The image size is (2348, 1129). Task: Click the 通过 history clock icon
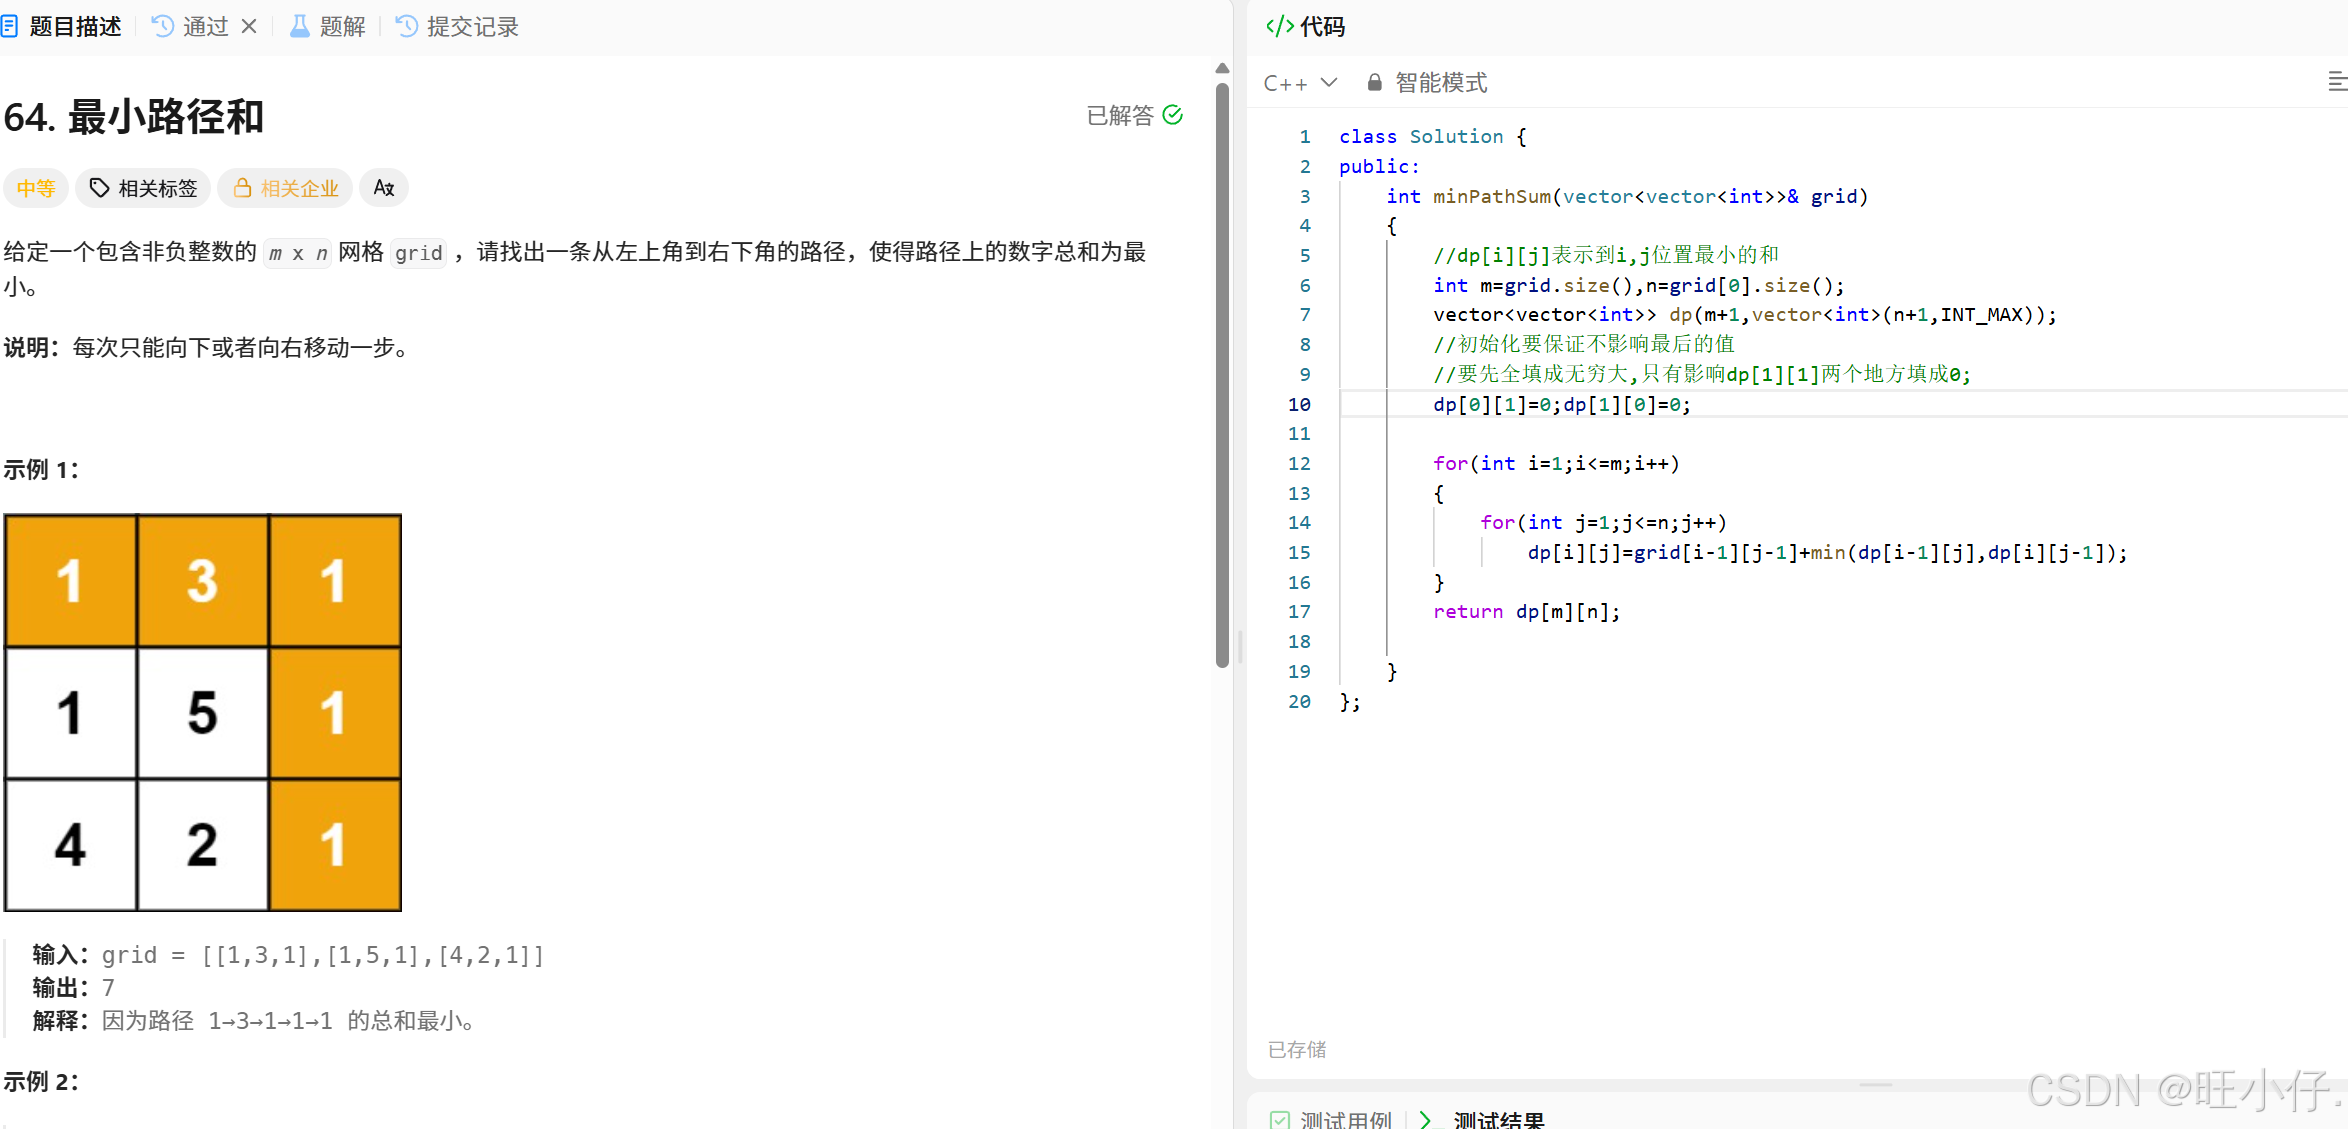coord(162,27)
